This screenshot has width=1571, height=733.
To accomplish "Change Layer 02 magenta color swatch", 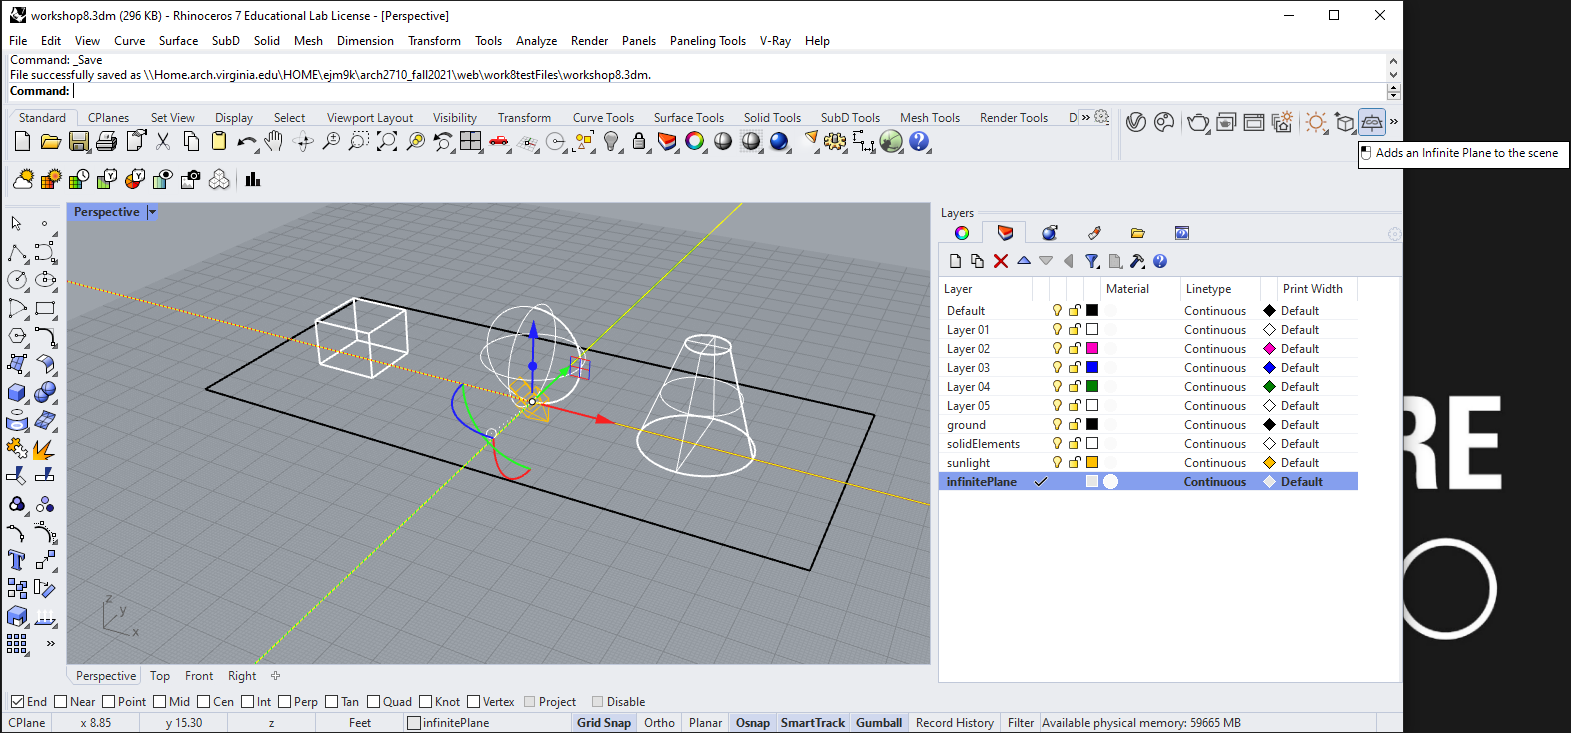I will click(1092, 348).
